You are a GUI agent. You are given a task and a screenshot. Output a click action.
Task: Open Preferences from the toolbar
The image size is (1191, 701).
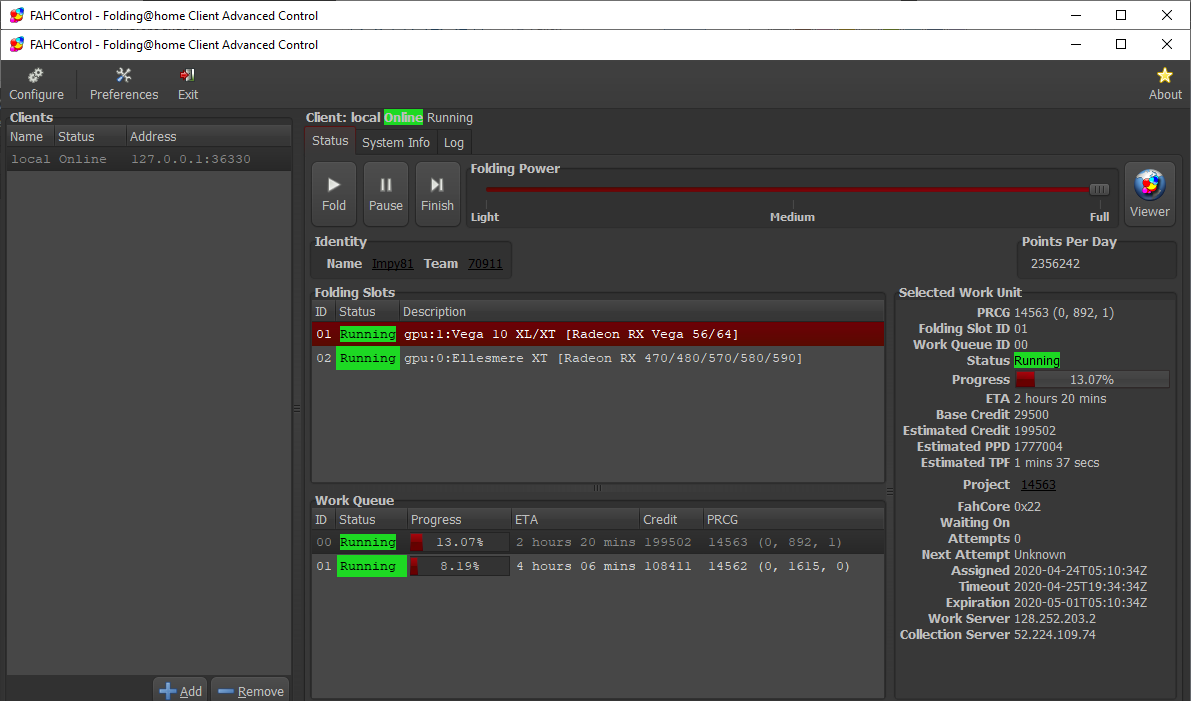click(124, 84)
